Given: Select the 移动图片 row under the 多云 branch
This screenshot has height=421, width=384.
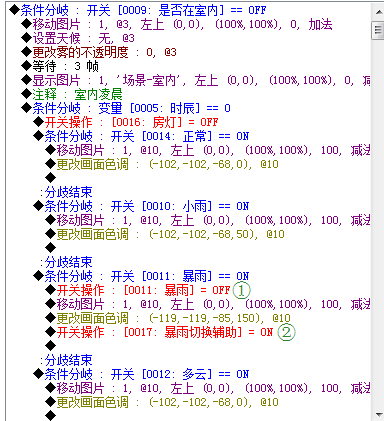Looking at the screenshot, I should click(208, 388).
